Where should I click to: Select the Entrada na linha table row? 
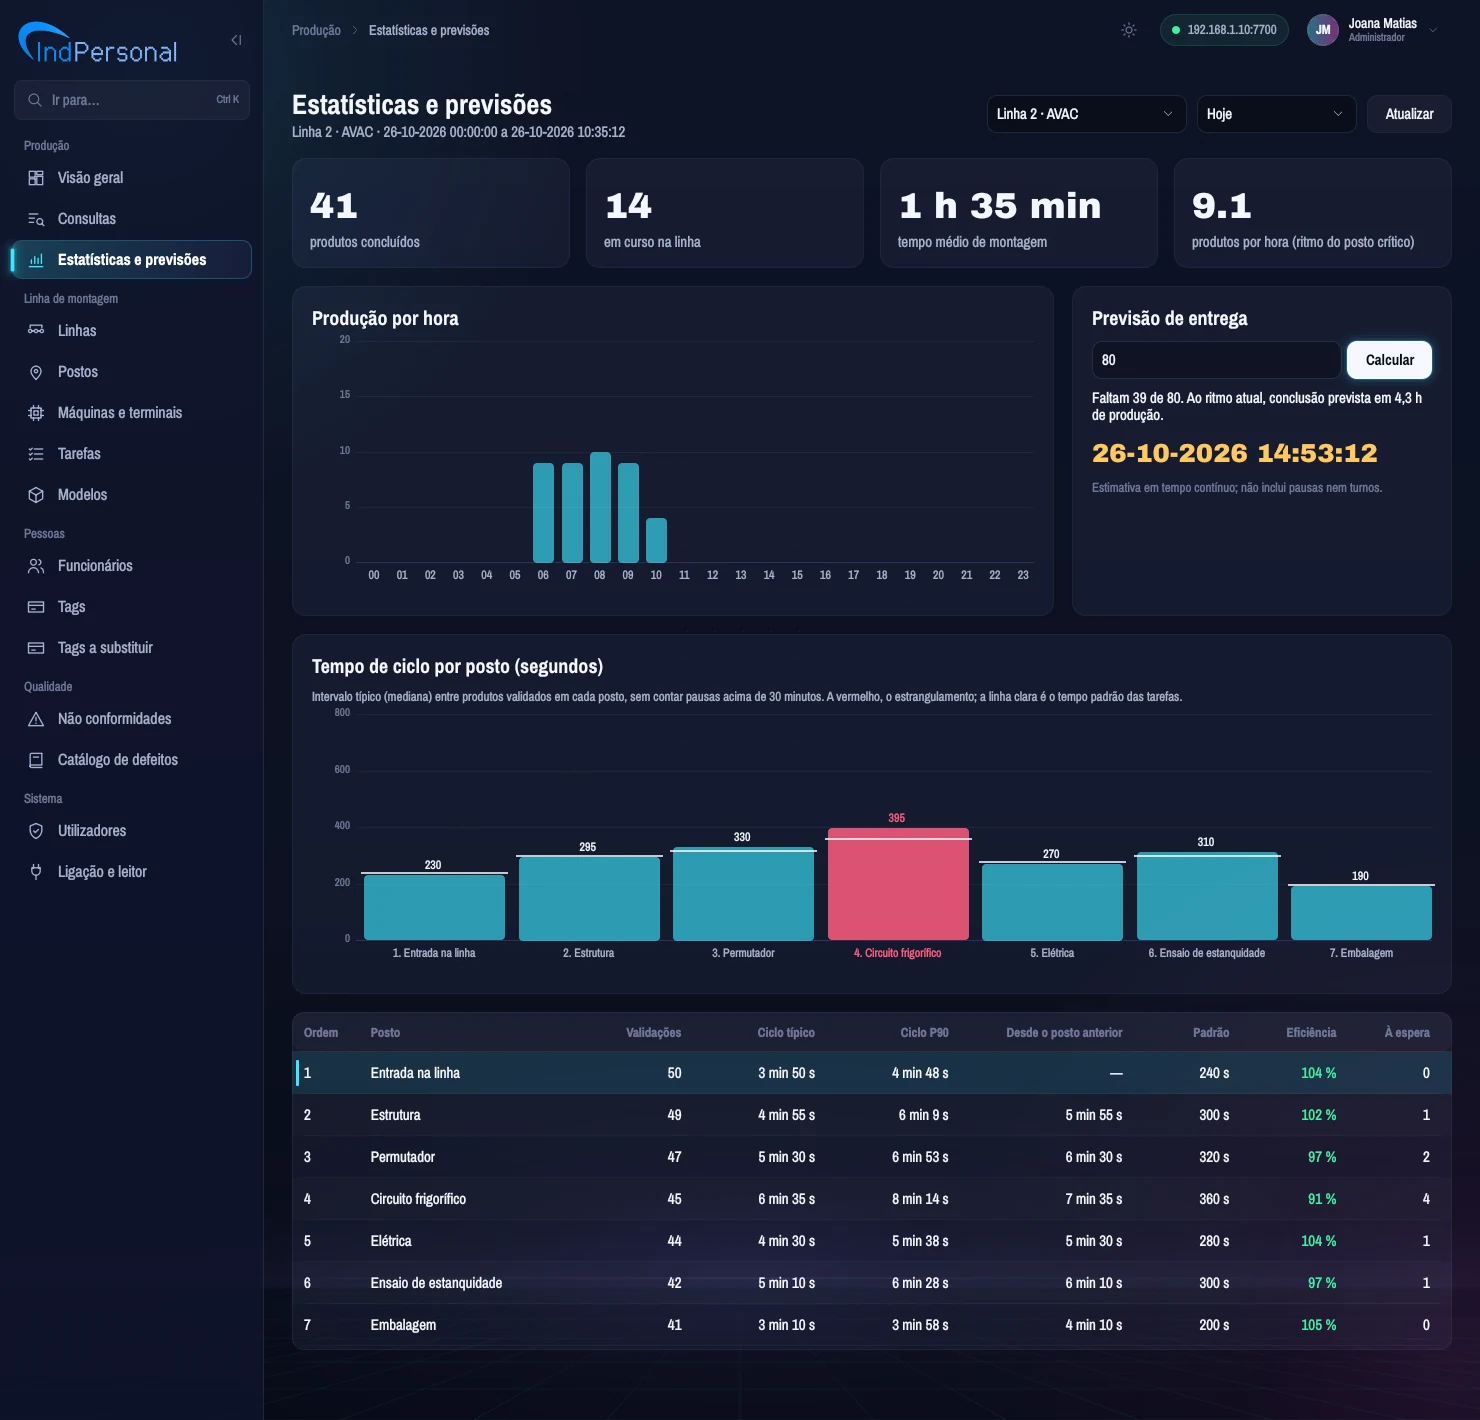[x=871, y=1073]
